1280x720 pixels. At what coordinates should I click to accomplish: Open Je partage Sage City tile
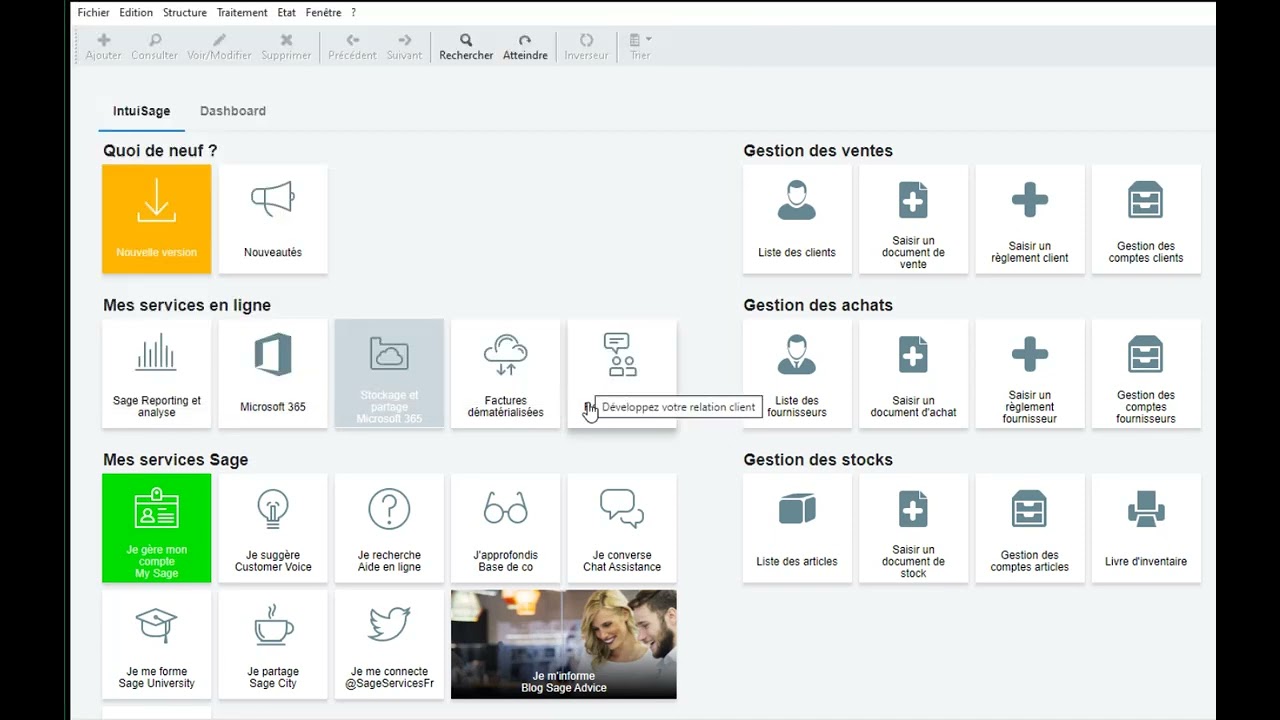273,644
